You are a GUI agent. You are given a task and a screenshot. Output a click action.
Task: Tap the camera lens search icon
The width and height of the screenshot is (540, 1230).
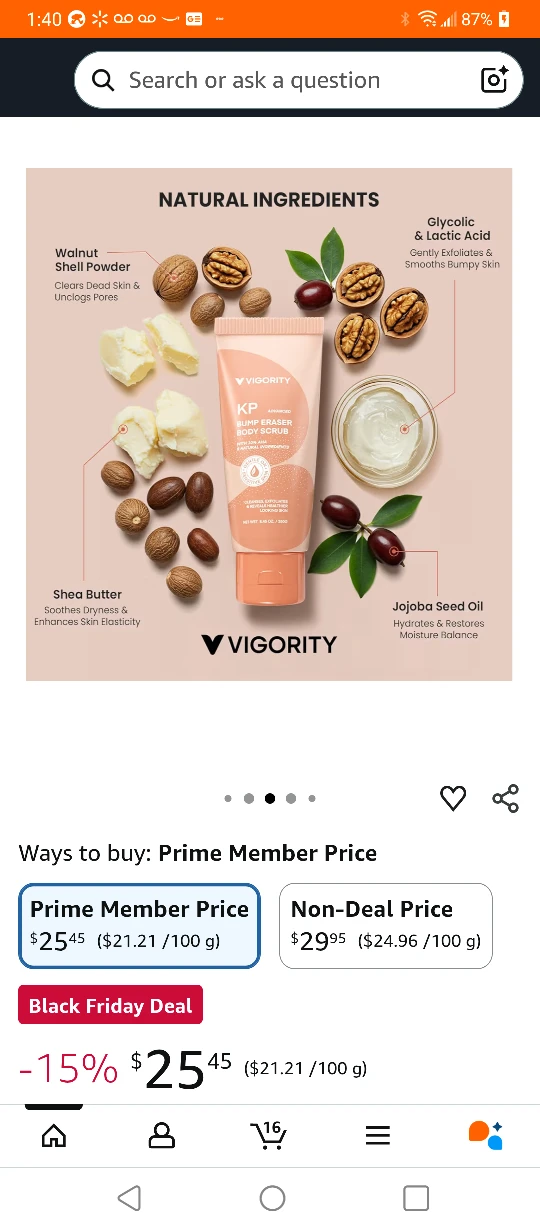495,80
